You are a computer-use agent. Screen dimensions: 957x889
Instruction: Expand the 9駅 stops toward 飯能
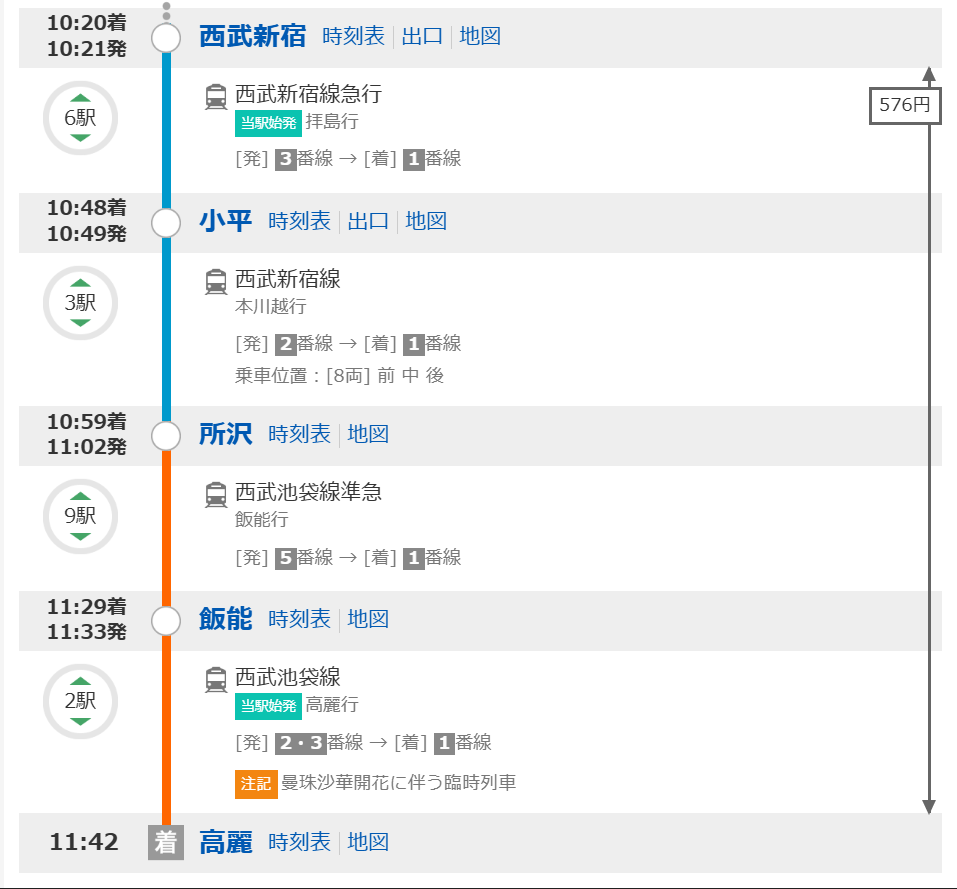coord(80,516)
